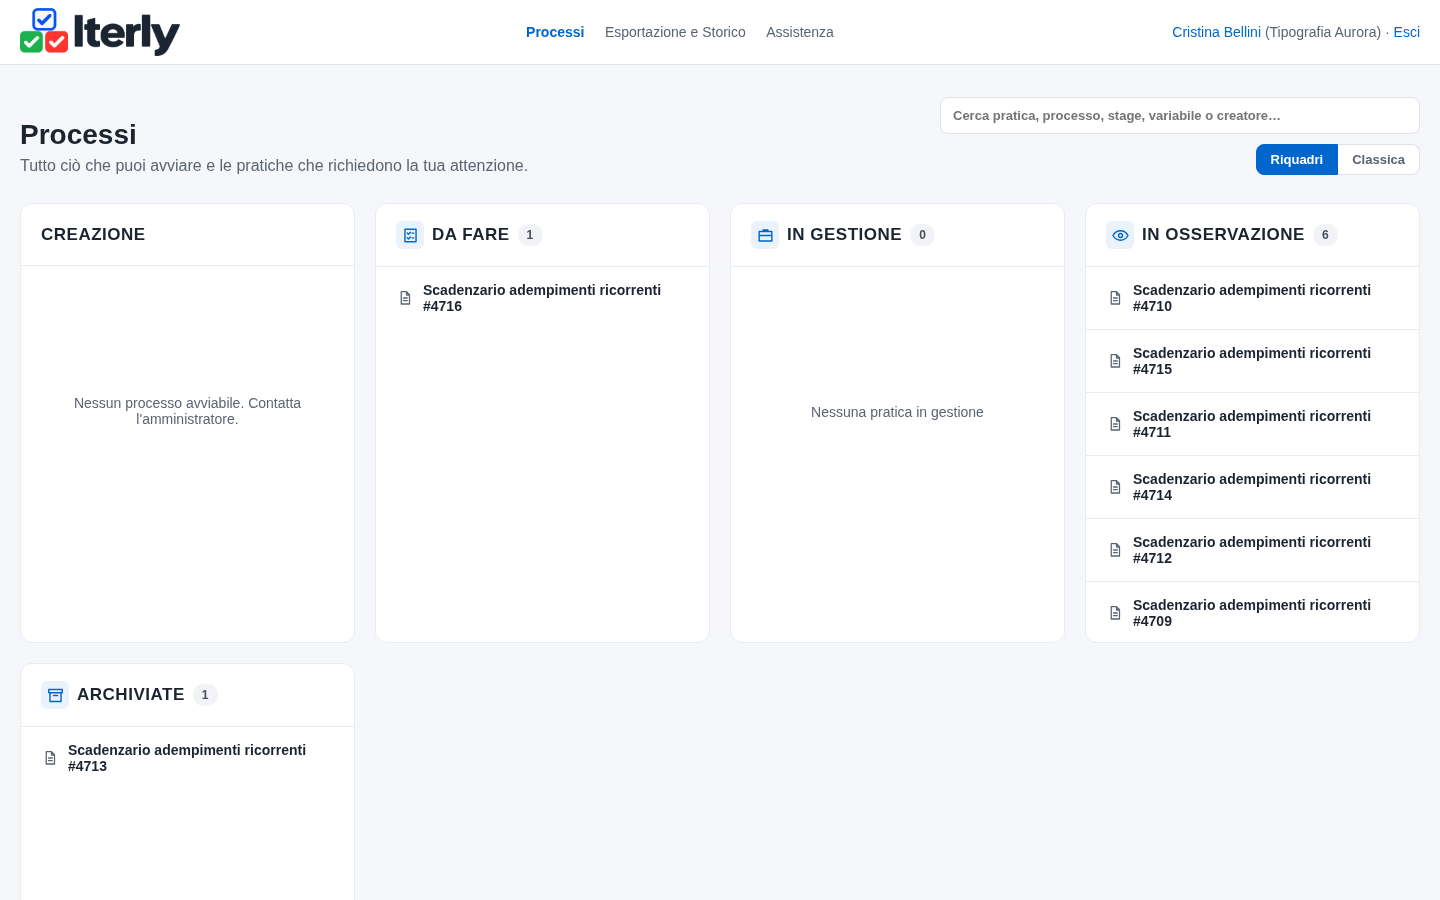Switch to Classica view
This screenshot has width=1440, height=900.
(1378, 160)
